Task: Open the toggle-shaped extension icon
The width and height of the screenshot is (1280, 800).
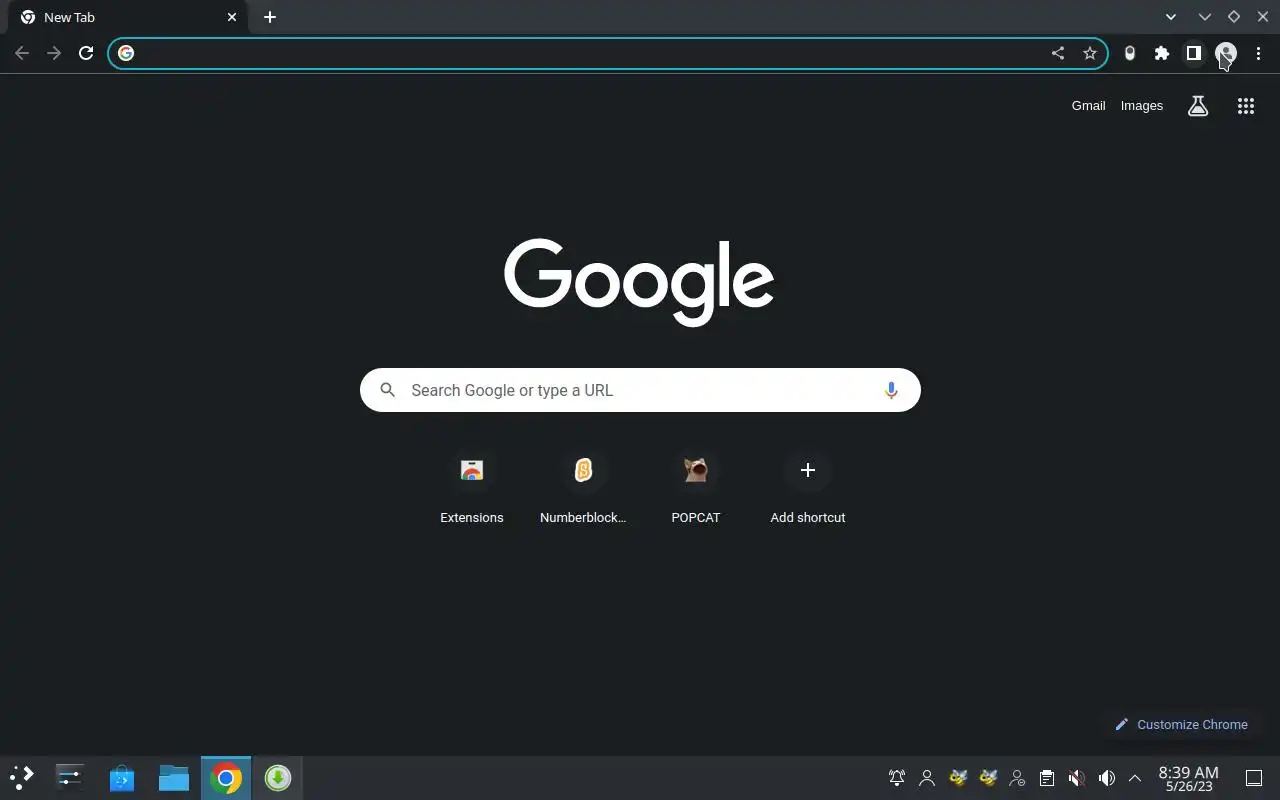Action: tap(1130, 53)
